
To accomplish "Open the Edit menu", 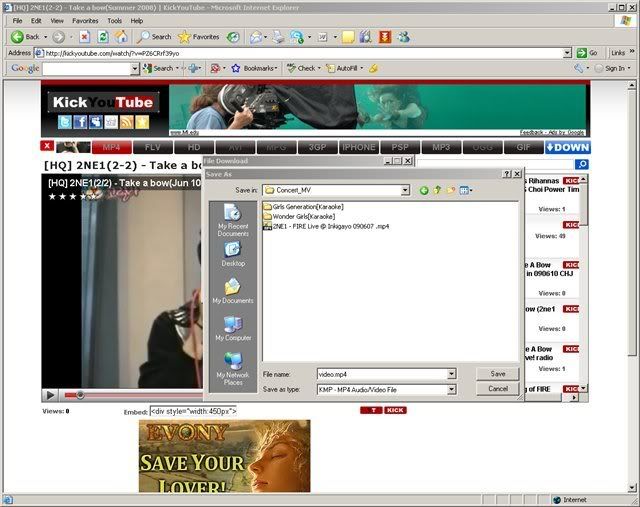I will [x=36, y=21].
